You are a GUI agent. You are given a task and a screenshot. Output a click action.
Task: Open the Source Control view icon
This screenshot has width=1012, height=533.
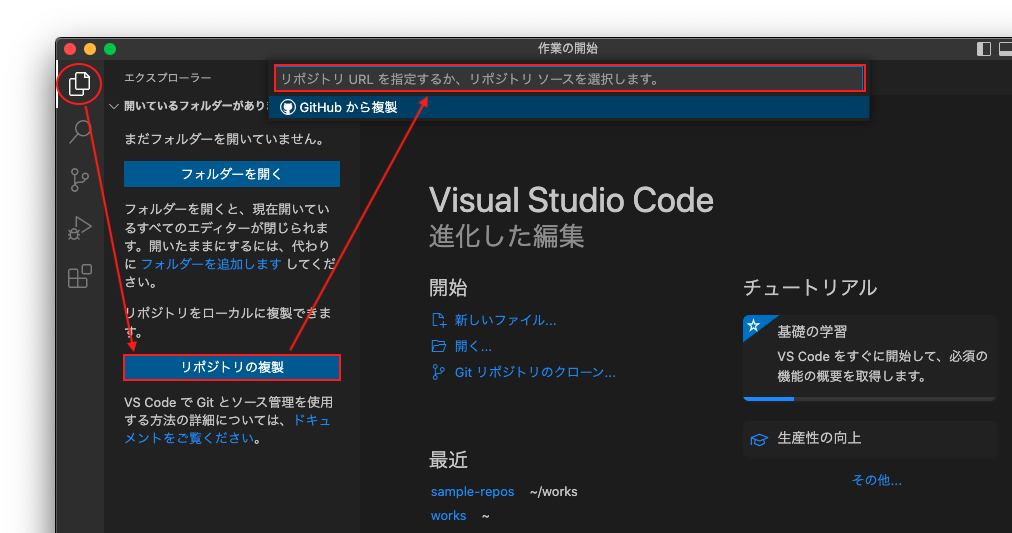[x=79, y=180]
